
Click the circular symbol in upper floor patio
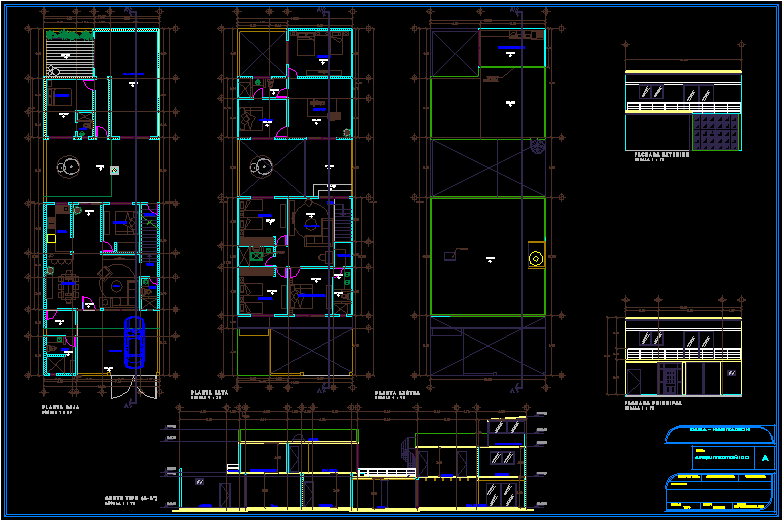264,166
